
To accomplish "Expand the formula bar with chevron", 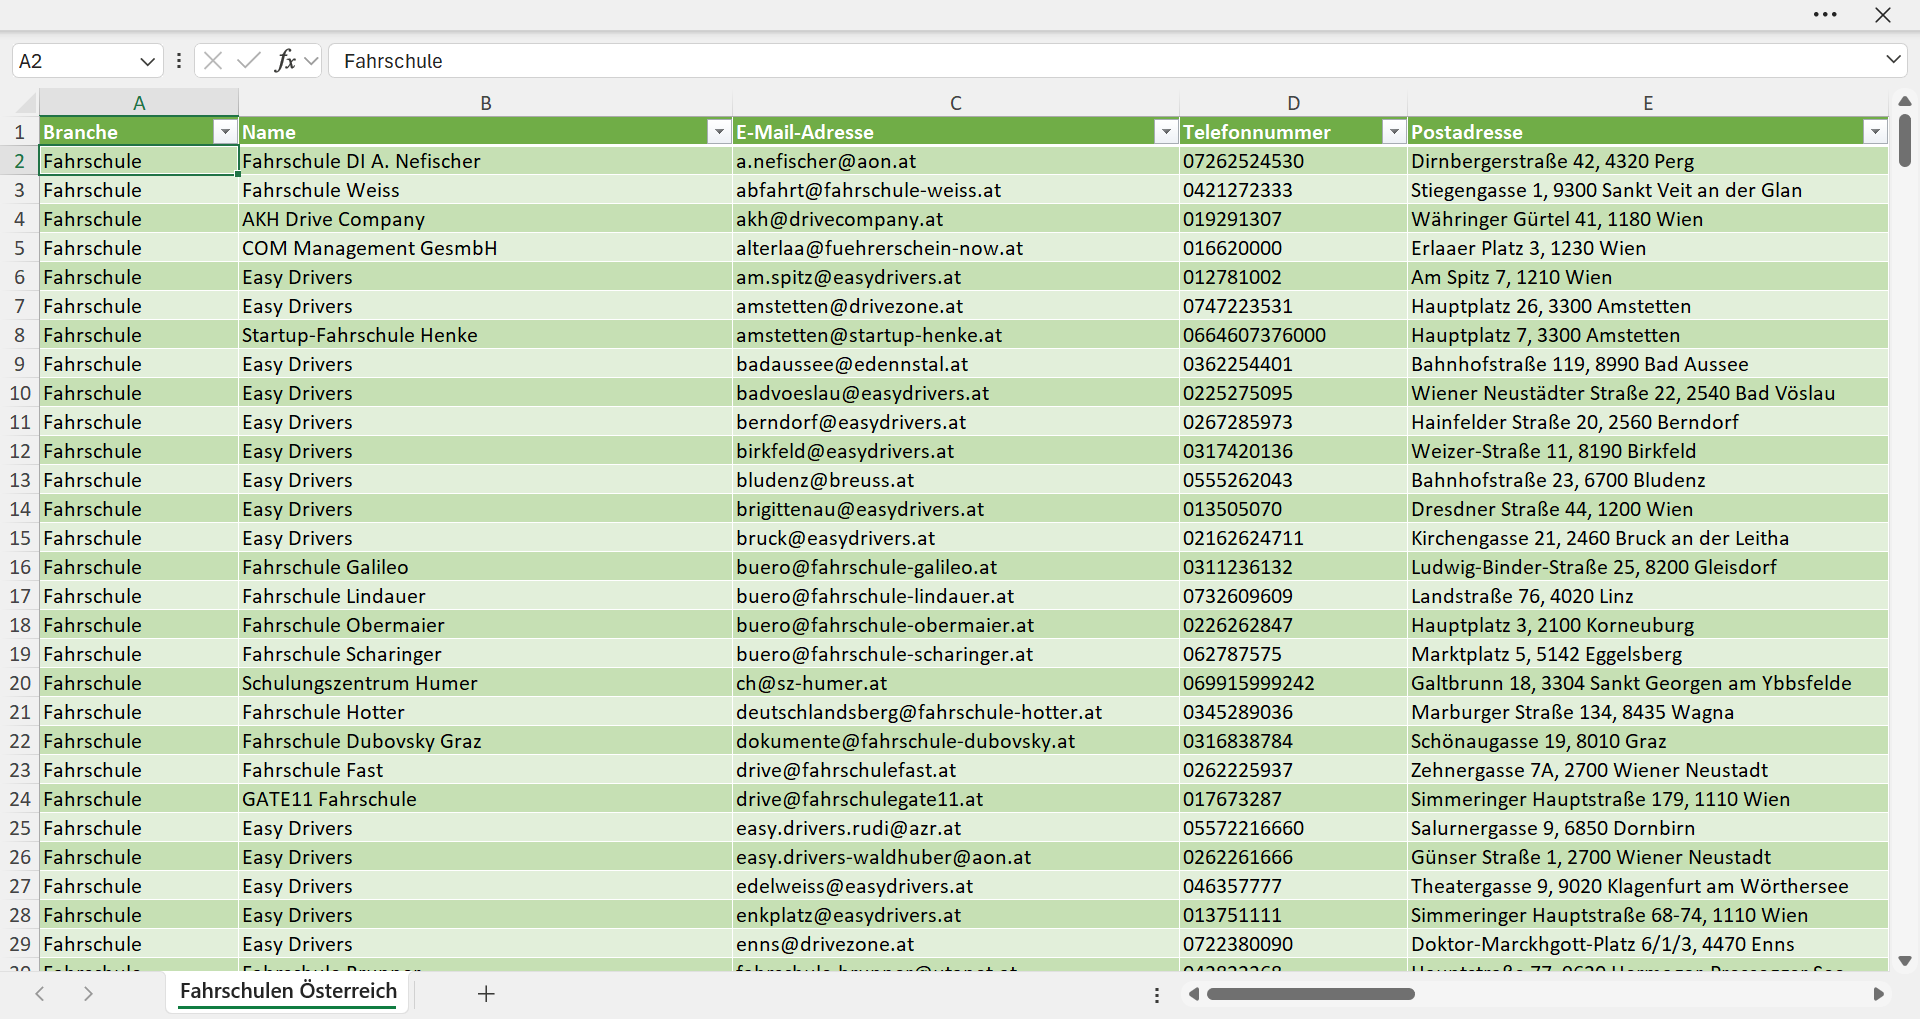I will pyautogui.click(x=1893, y=60).
